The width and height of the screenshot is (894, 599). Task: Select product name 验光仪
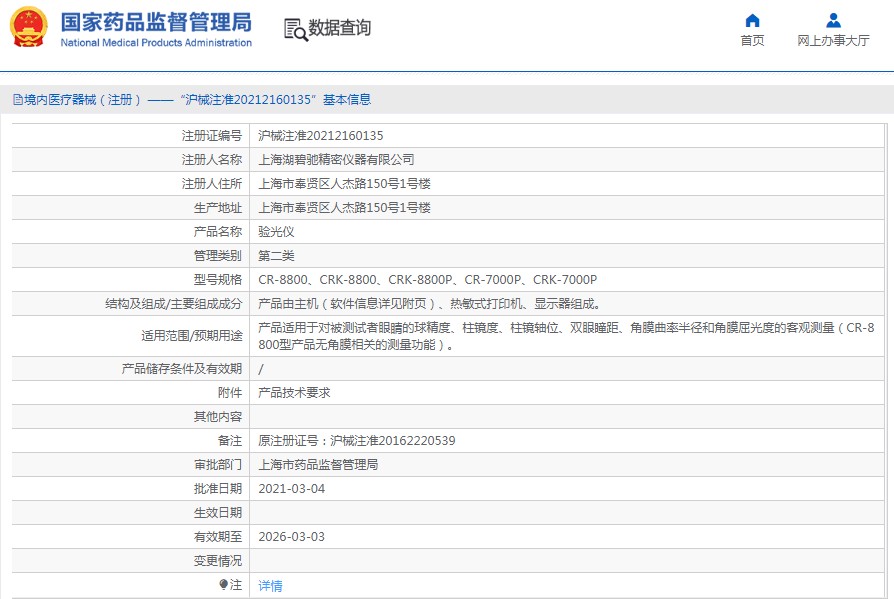pyautogui.click(x=276, y=231)
